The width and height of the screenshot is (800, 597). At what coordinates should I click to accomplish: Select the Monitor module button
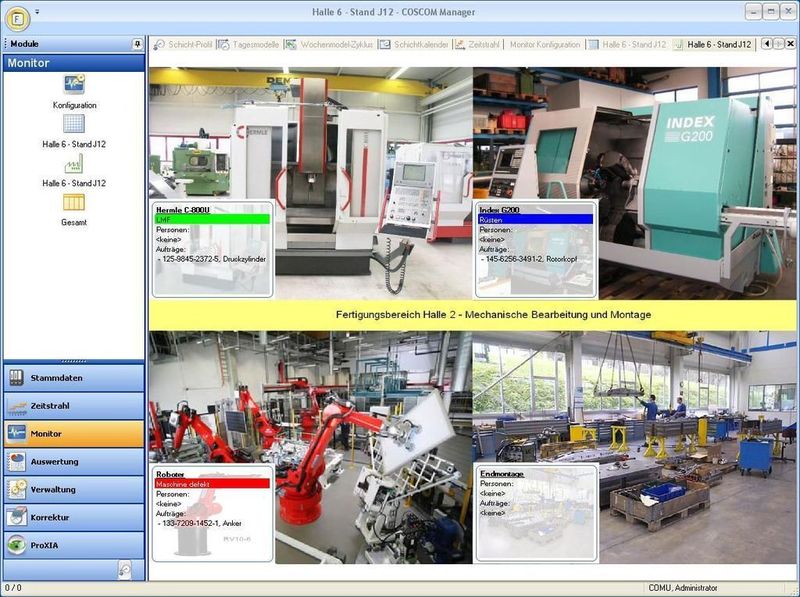(74, 434)
